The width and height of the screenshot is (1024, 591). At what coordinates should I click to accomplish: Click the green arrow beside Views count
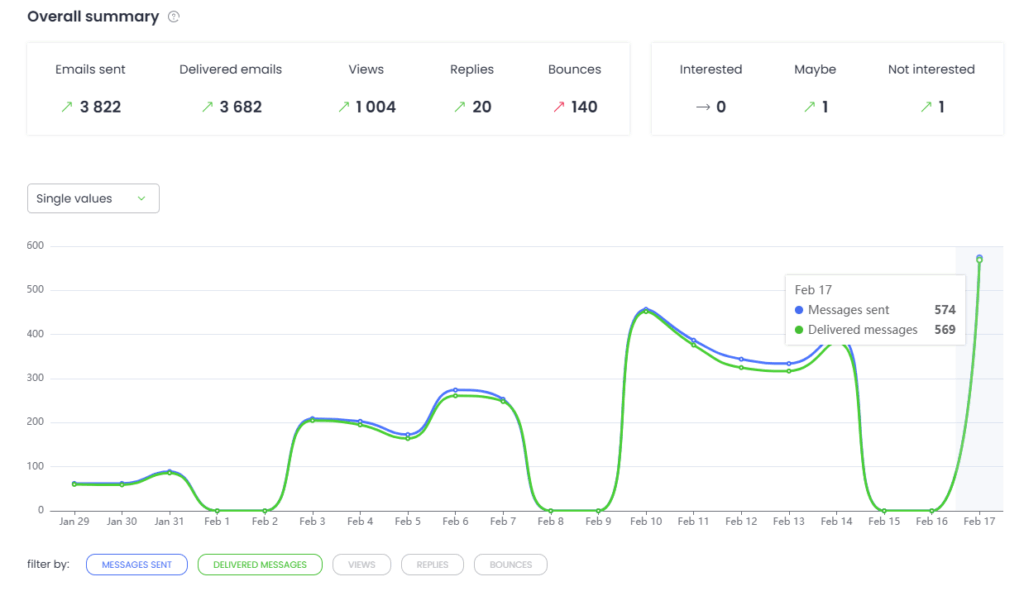(x=343, y=107)
